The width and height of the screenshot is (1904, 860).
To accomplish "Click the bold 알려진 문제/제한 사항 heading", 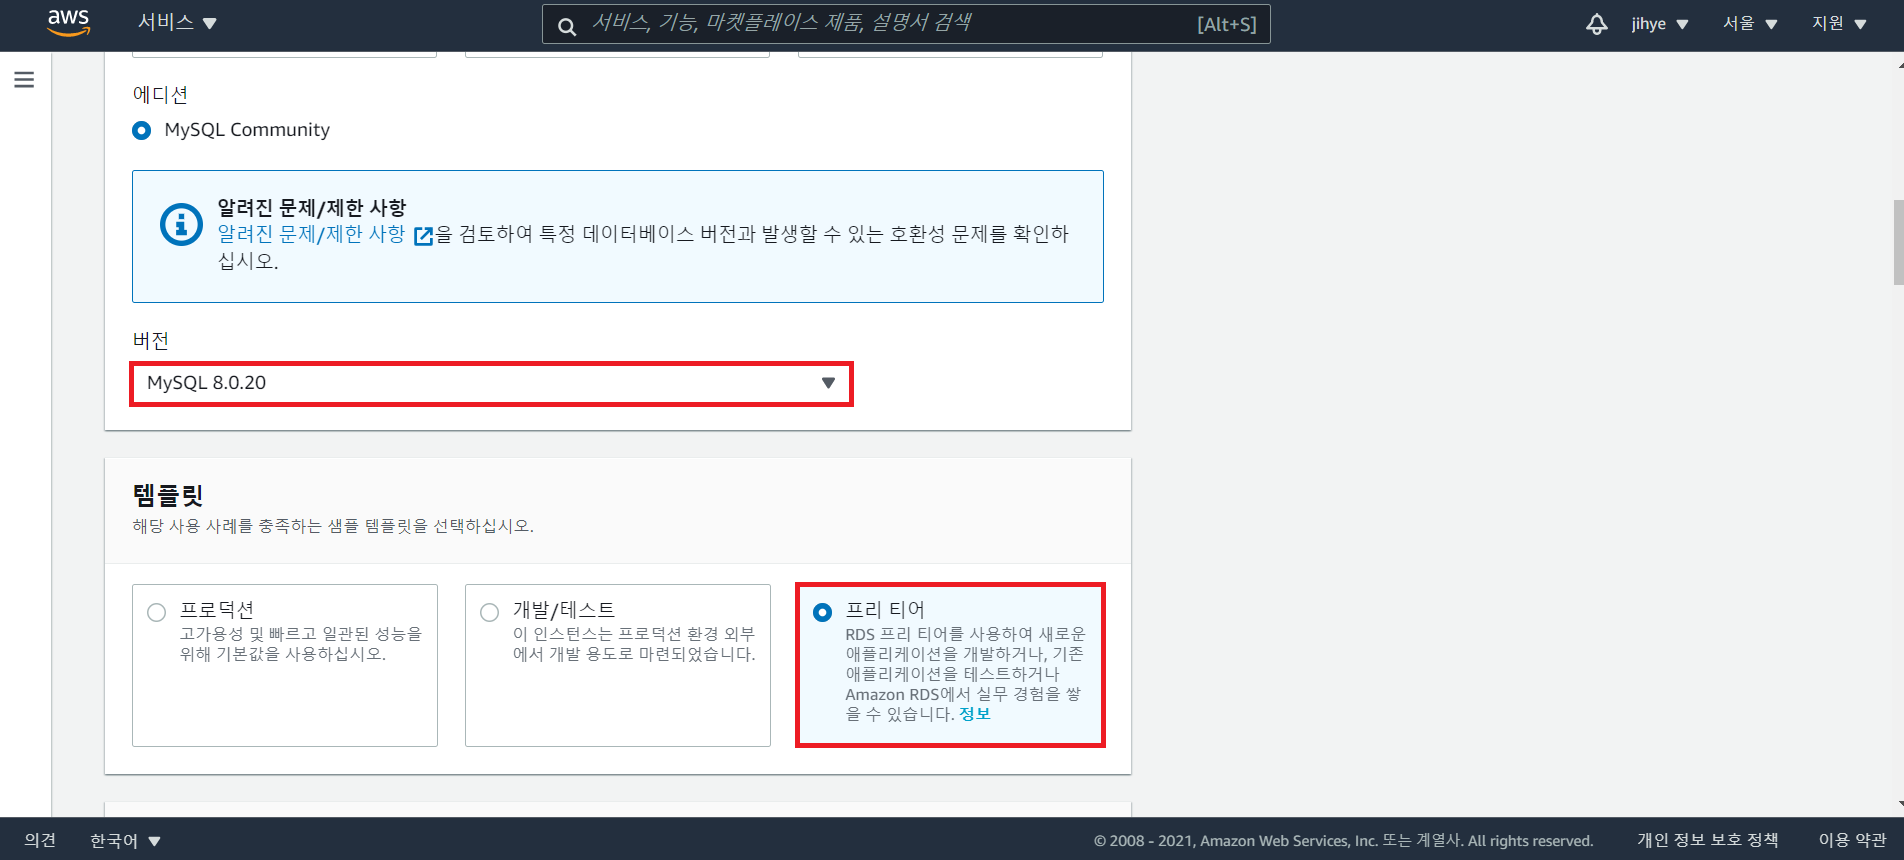I will [x=312, y=208].
